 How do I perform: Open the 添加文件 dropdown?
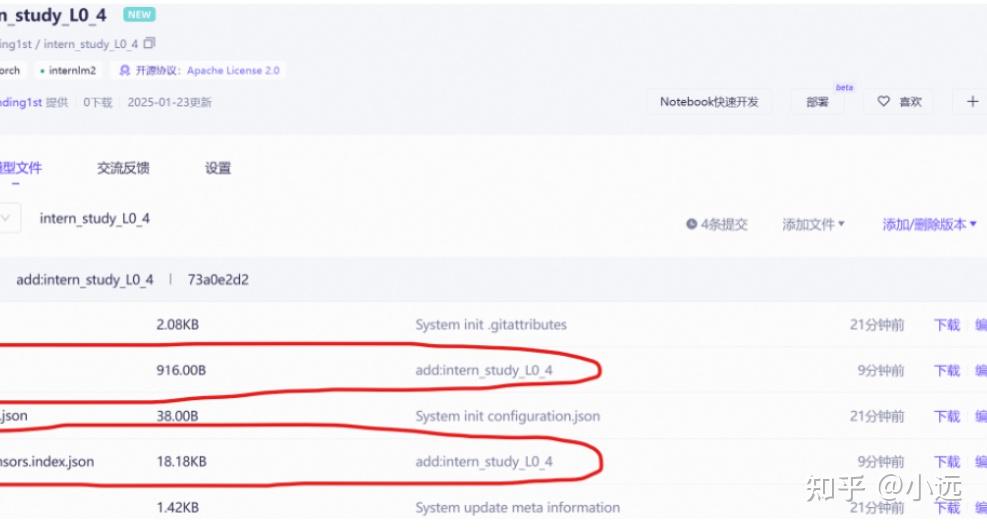813,225
